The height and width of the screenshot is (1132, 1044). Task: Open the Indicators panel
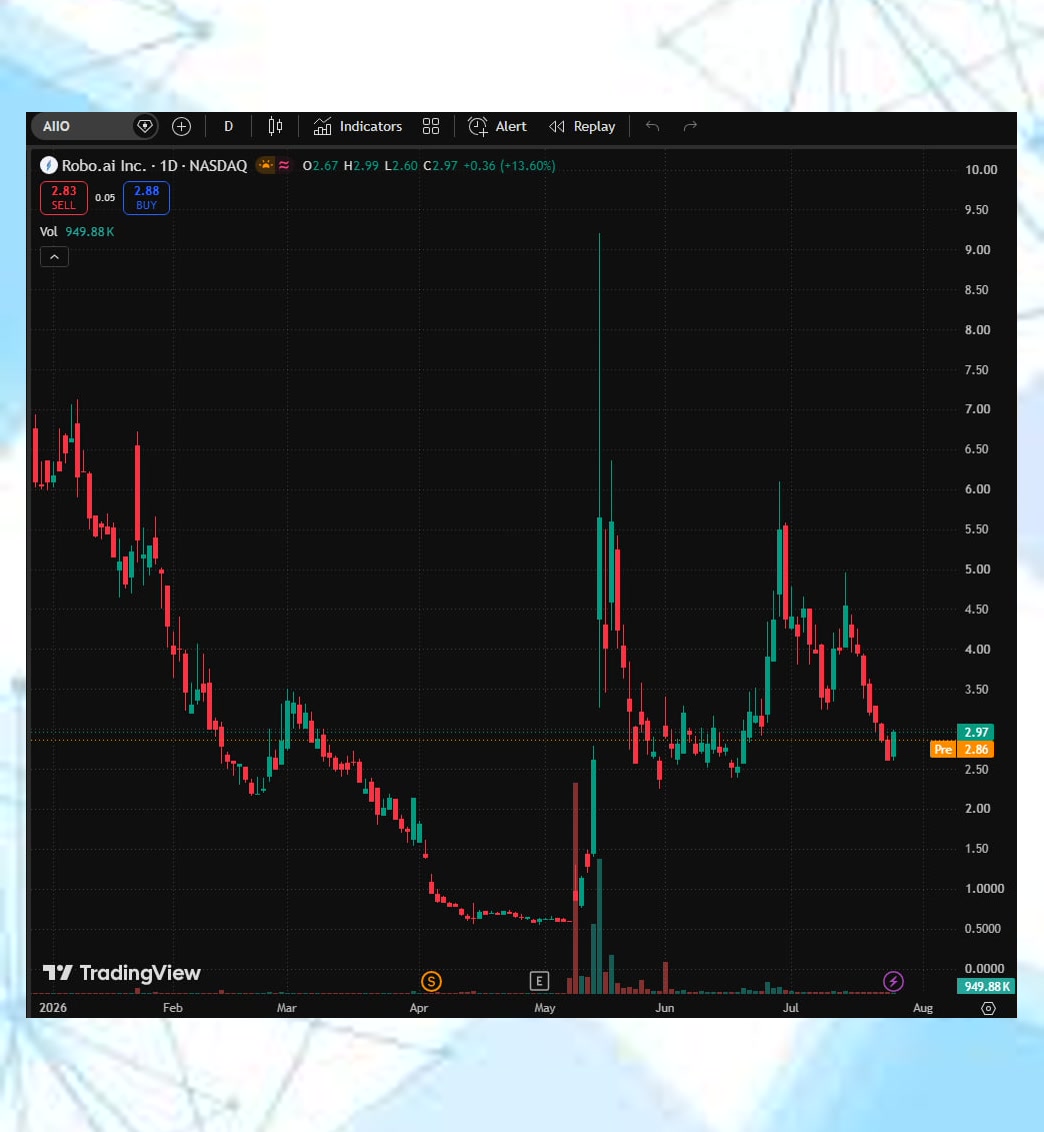pos(357,126)
